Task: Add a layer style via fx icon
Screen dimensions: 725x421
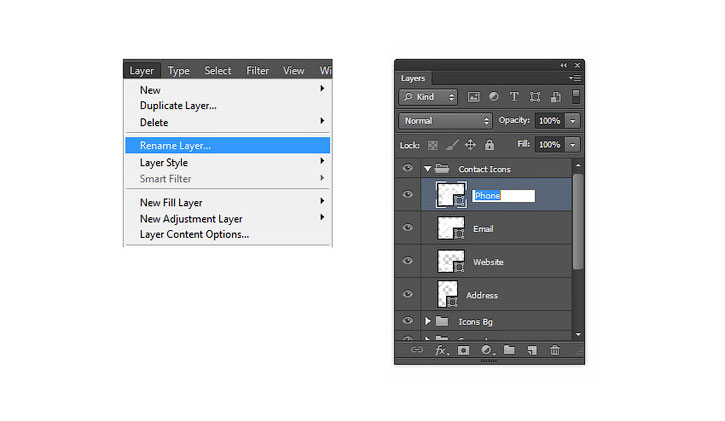Action: coord(442,350)
